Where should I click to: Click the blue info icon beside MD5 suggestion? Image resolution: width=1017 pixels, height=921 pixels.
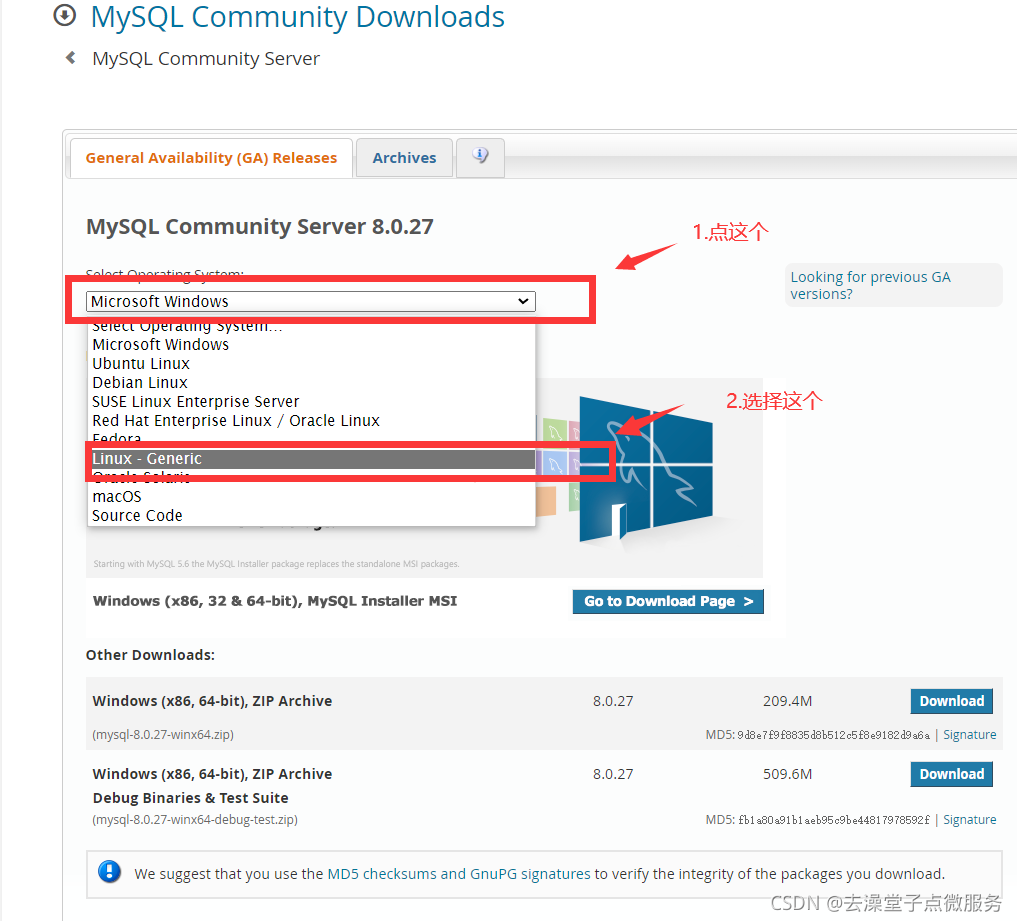click(x=109, y=871)
